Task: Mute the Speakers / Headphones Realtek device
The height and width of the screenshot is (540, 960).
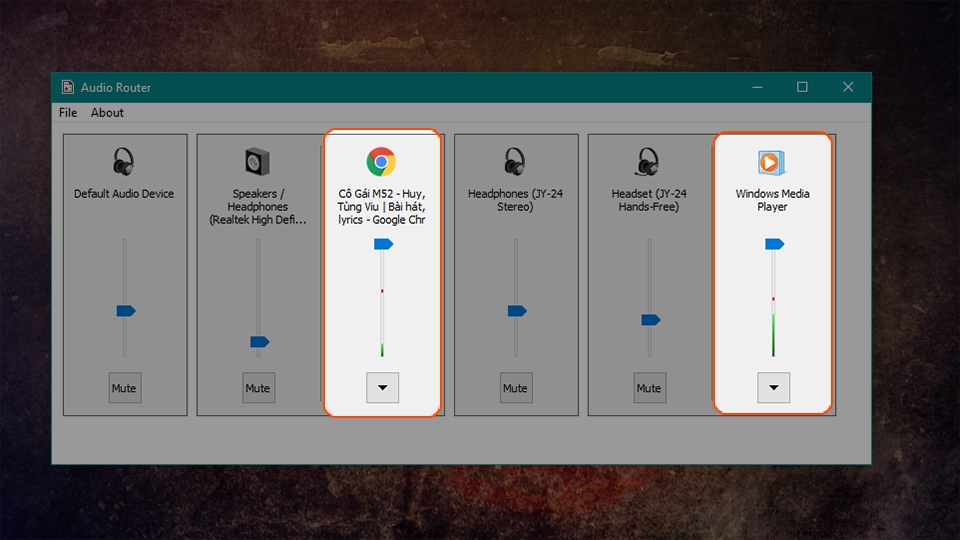Action: point(258,388)
